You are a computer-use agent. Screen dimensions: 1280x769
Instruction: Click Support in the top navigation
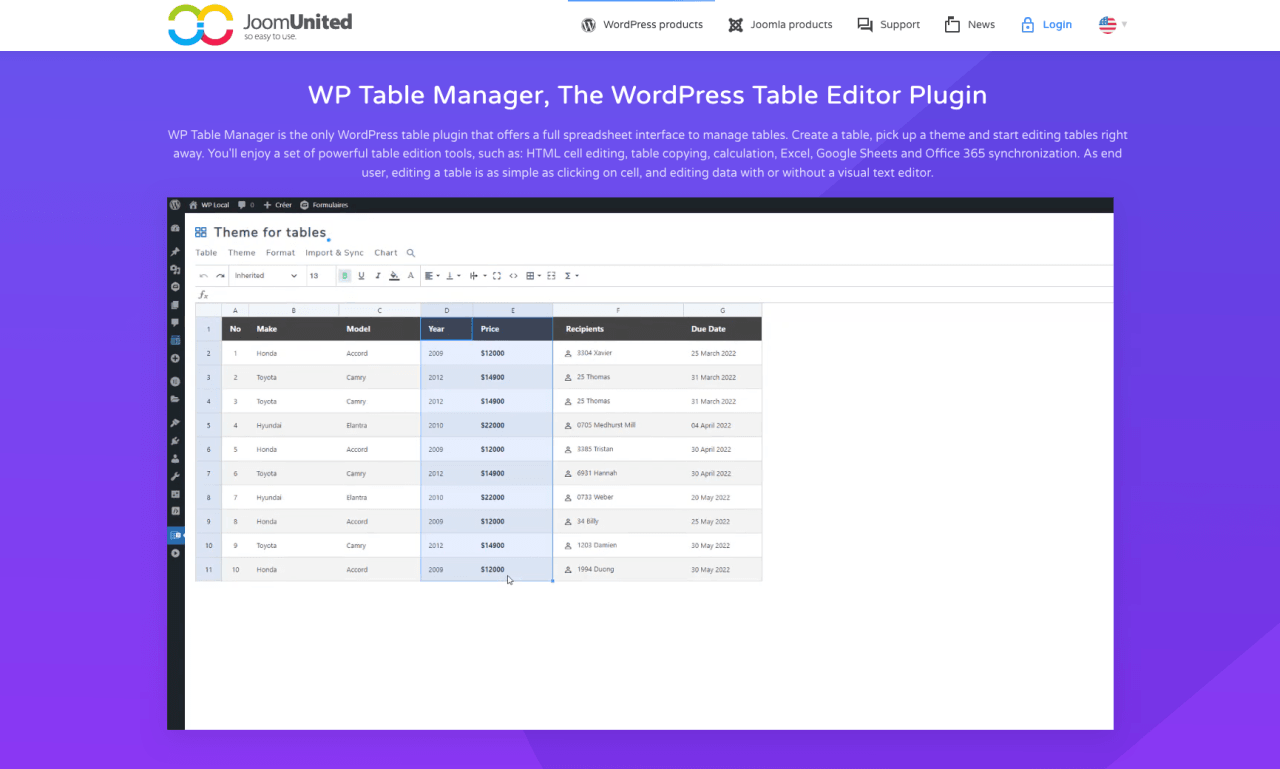click(x=888, y=25)
